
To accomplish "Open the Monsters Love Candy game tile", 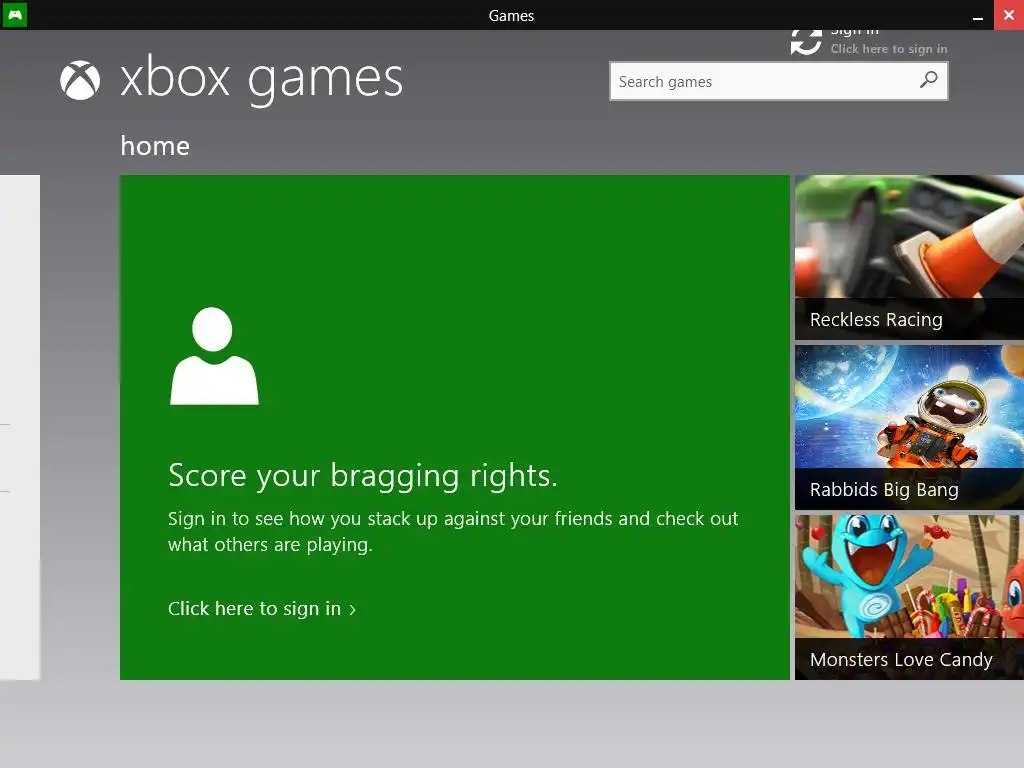I will (x=909, y=597).
